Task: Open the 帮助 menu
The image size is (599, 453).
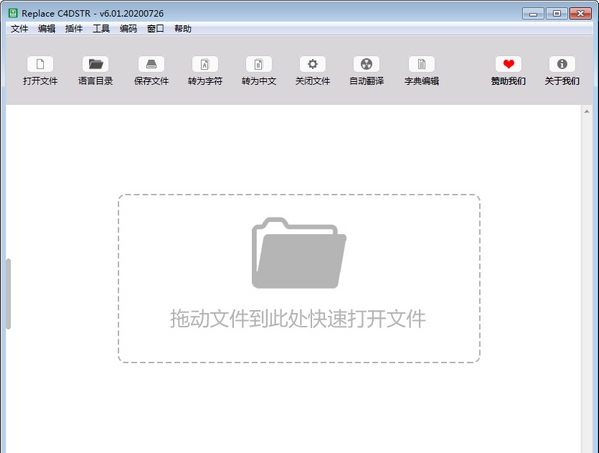Action: point(183,29)
